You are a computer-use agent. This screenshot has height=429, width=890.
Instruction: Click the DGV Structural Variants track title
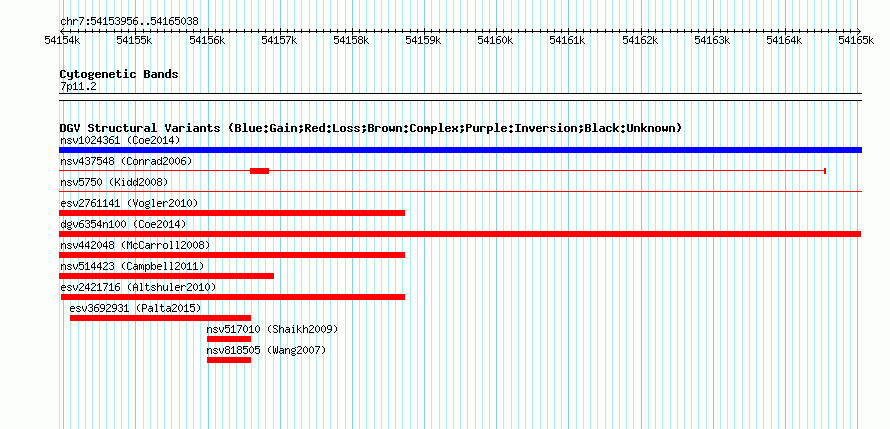pyautogui.click(x=371, y=128)
